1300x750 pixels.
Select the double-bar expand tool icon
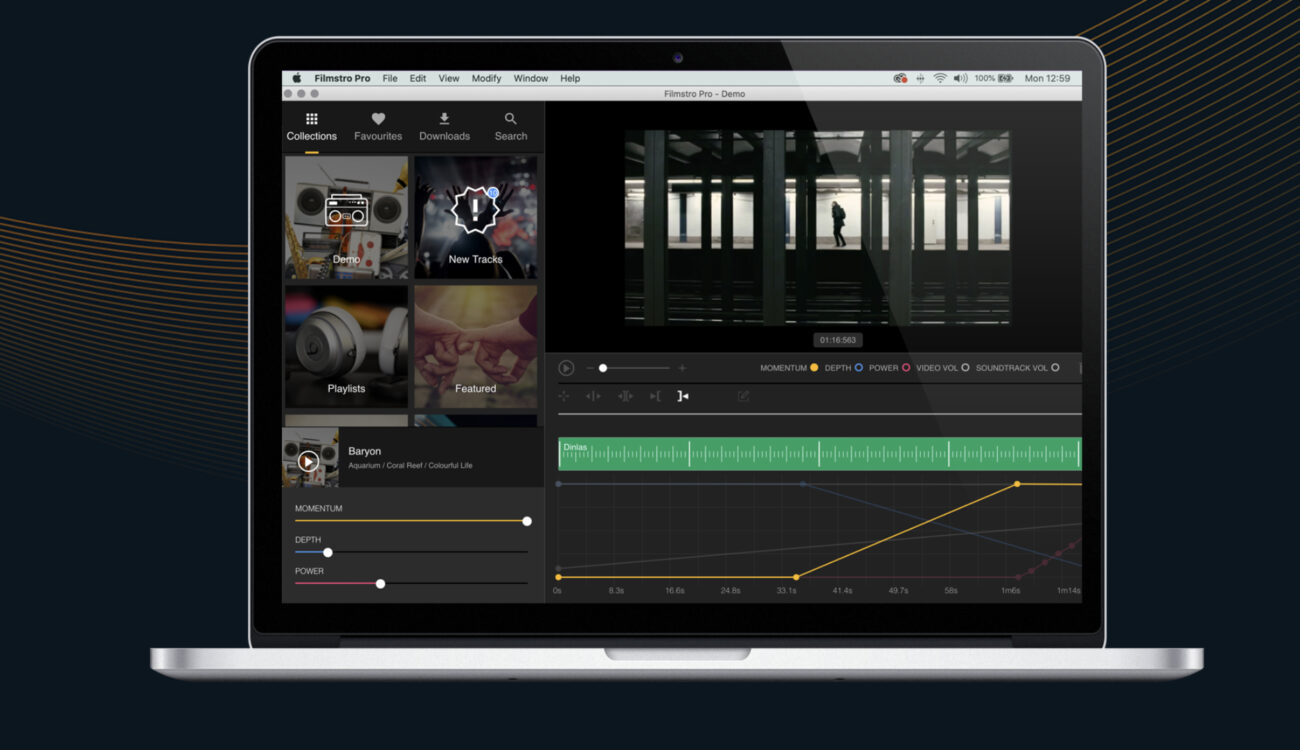pos(625,396)
